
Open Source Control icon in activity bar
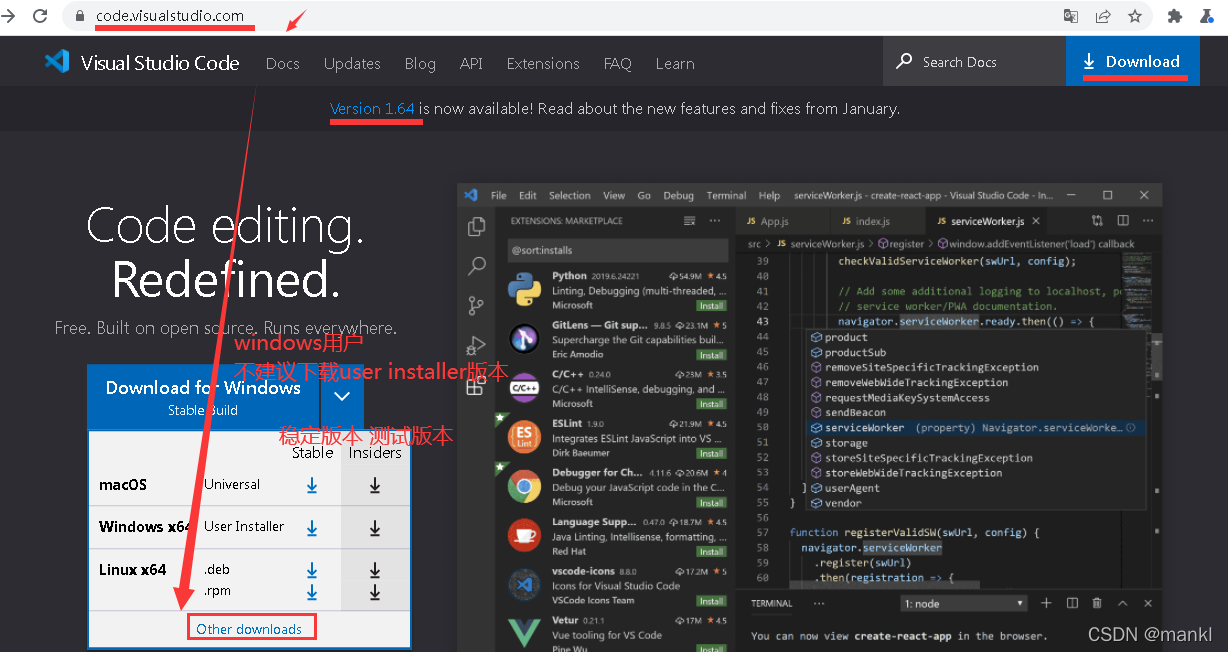tap(477, 306)
